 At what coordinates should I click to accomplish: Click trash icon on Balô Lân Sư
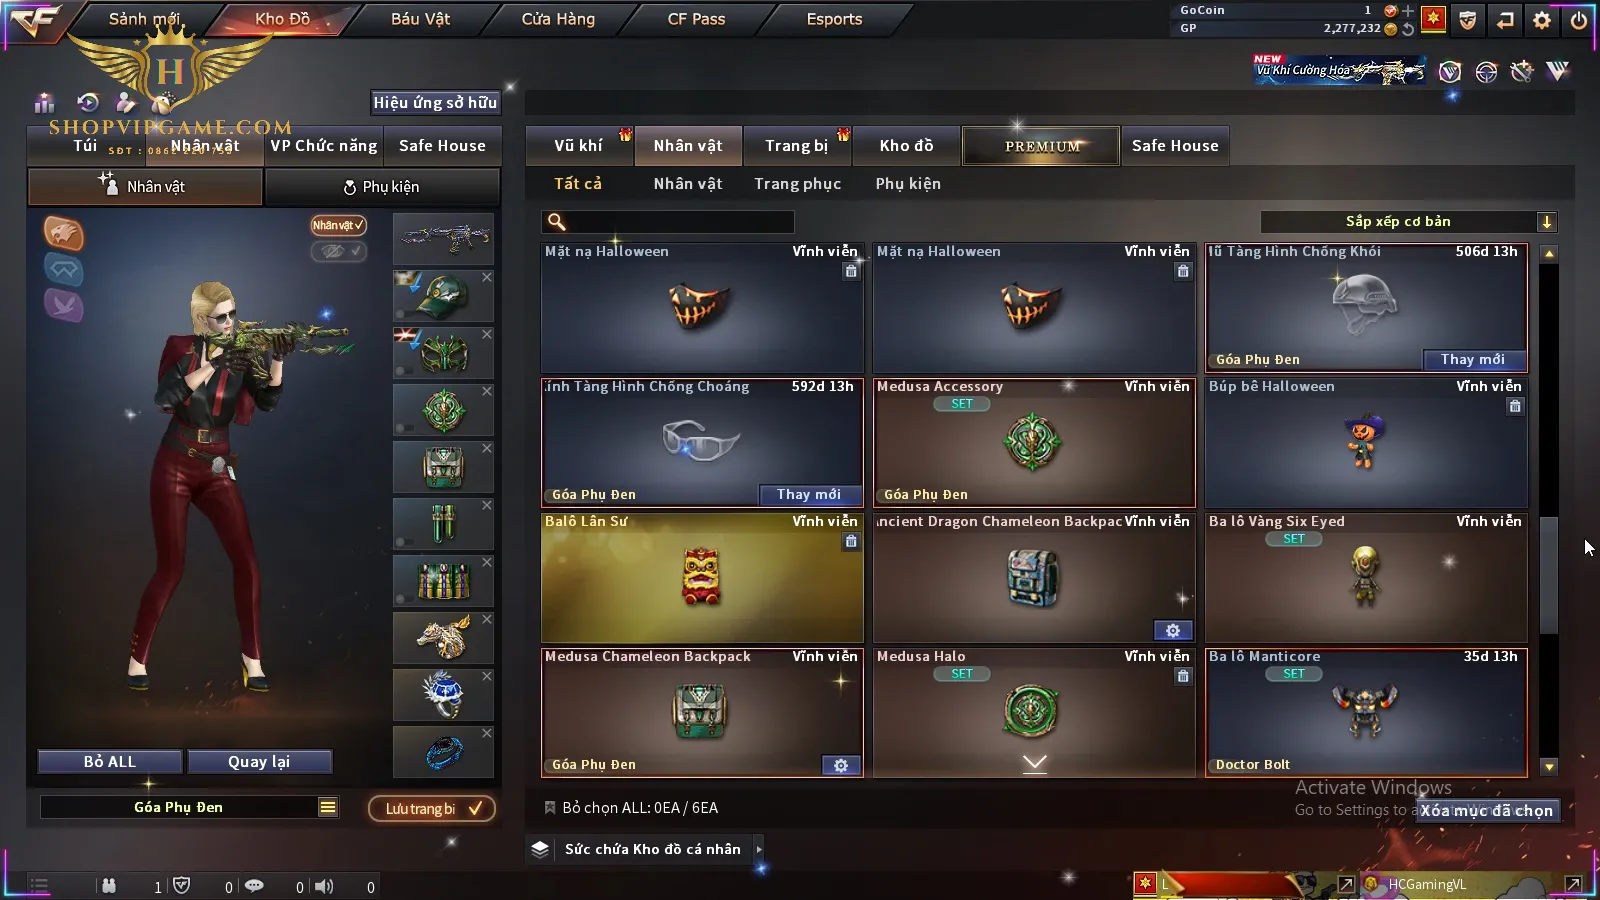(851, 541)
